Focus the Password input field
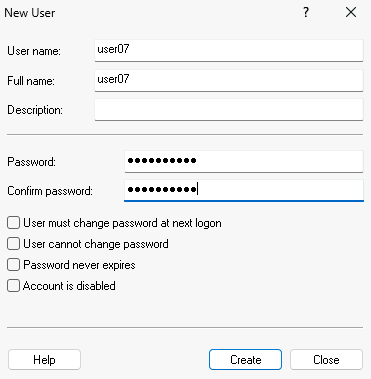 coord(244,161)
